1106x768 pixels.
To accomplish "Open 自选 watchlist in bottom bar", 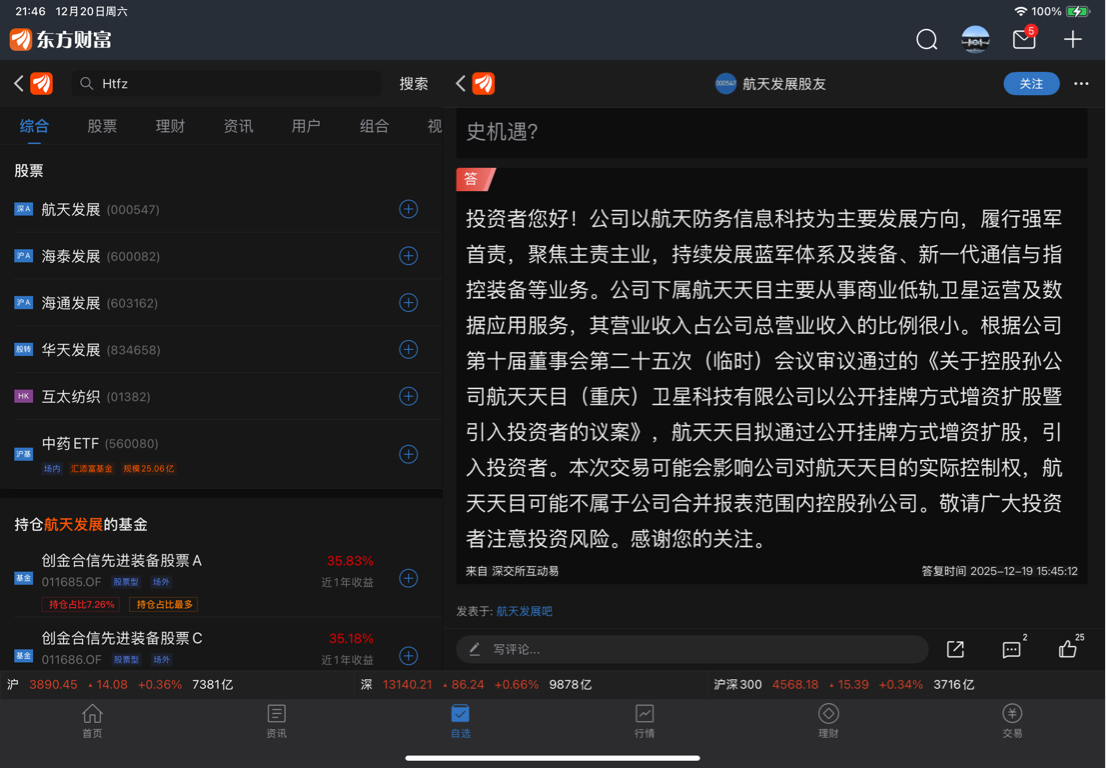I will coord(461,721).
